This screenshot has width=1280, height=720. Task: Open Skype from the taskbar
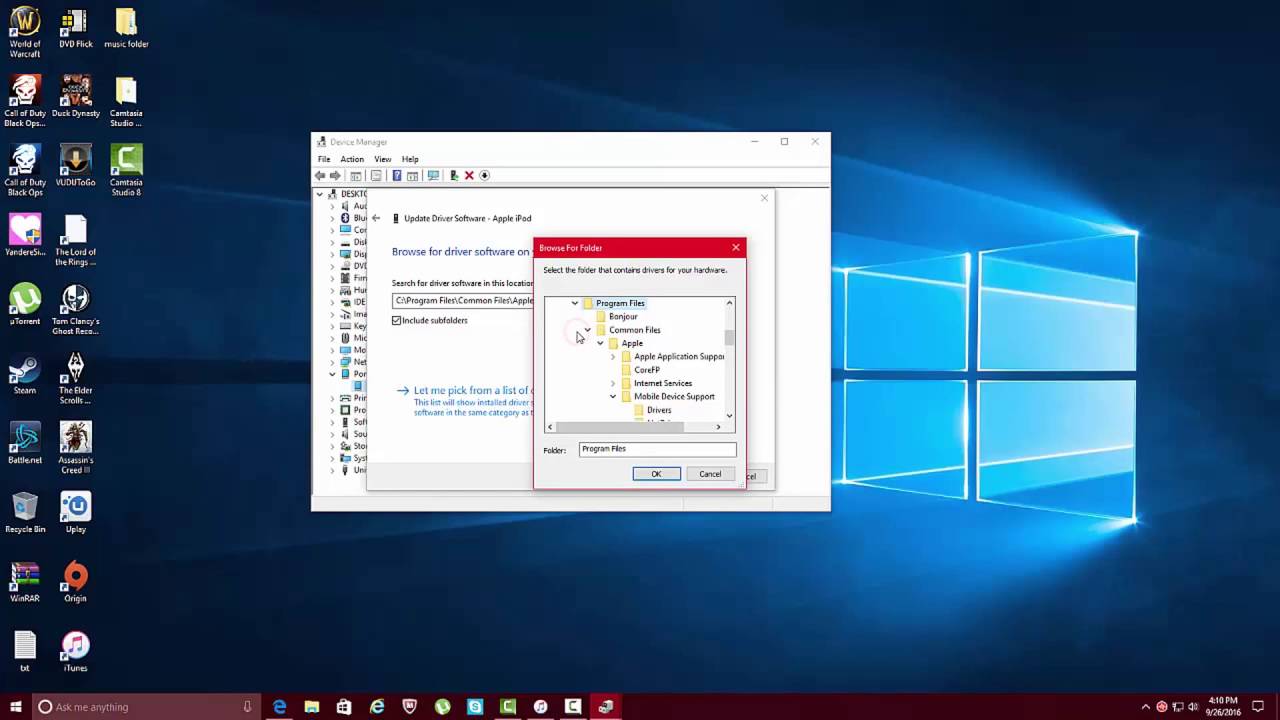click(475, 707)
